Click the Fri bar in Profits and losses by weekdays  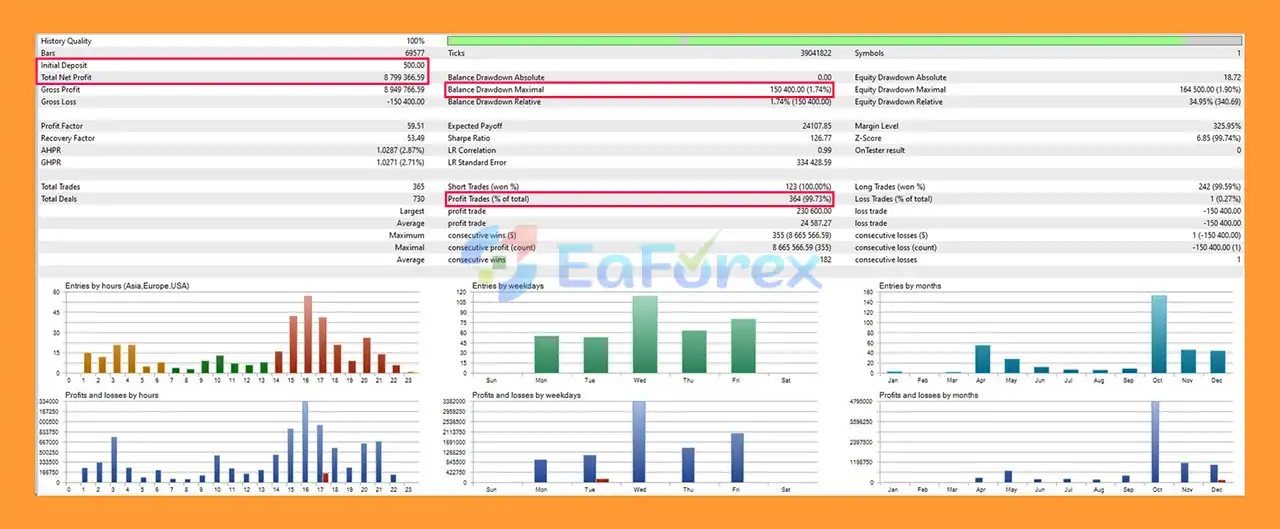point(736,458)
